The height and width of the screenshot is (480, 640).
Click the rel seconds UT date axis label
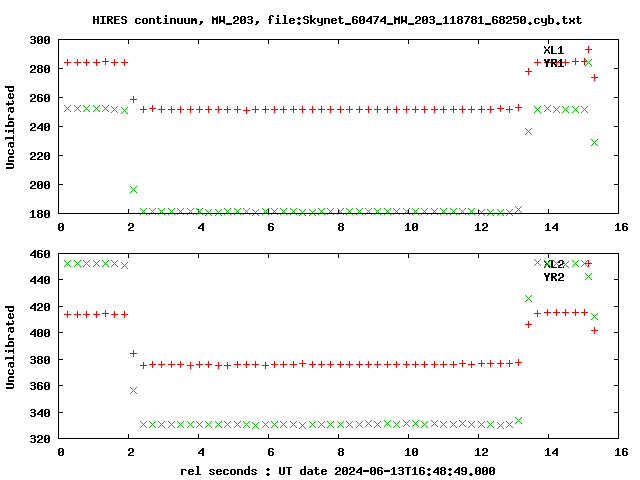338,471
